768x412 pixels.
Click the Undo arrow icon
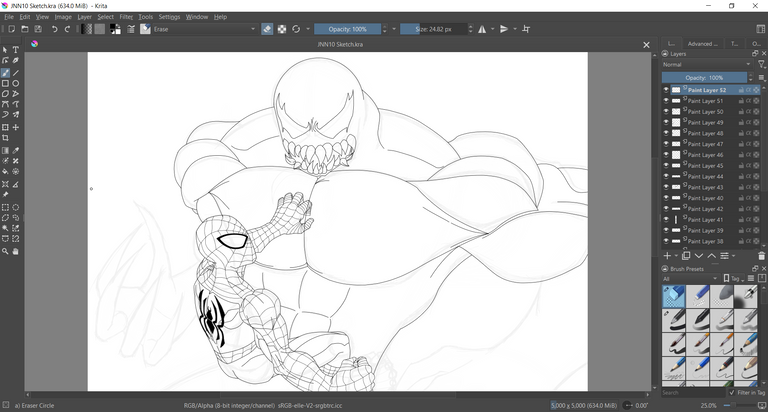[x=54, y=29]
